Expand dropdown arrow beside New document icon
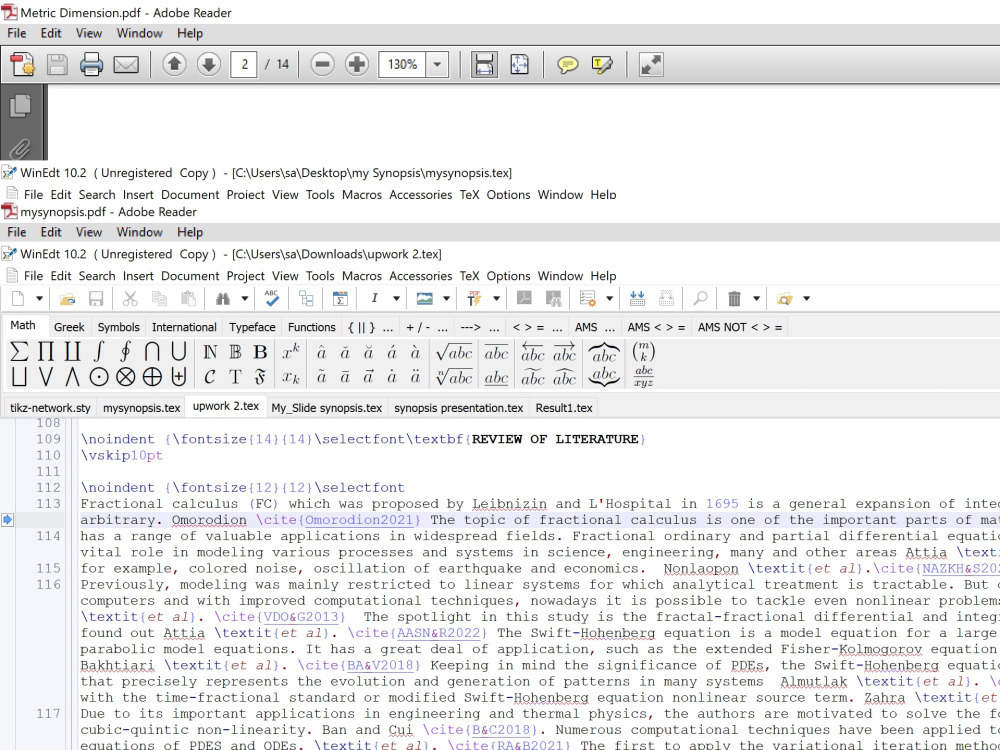Screen dimensions: 1000x750 point(39,298)
